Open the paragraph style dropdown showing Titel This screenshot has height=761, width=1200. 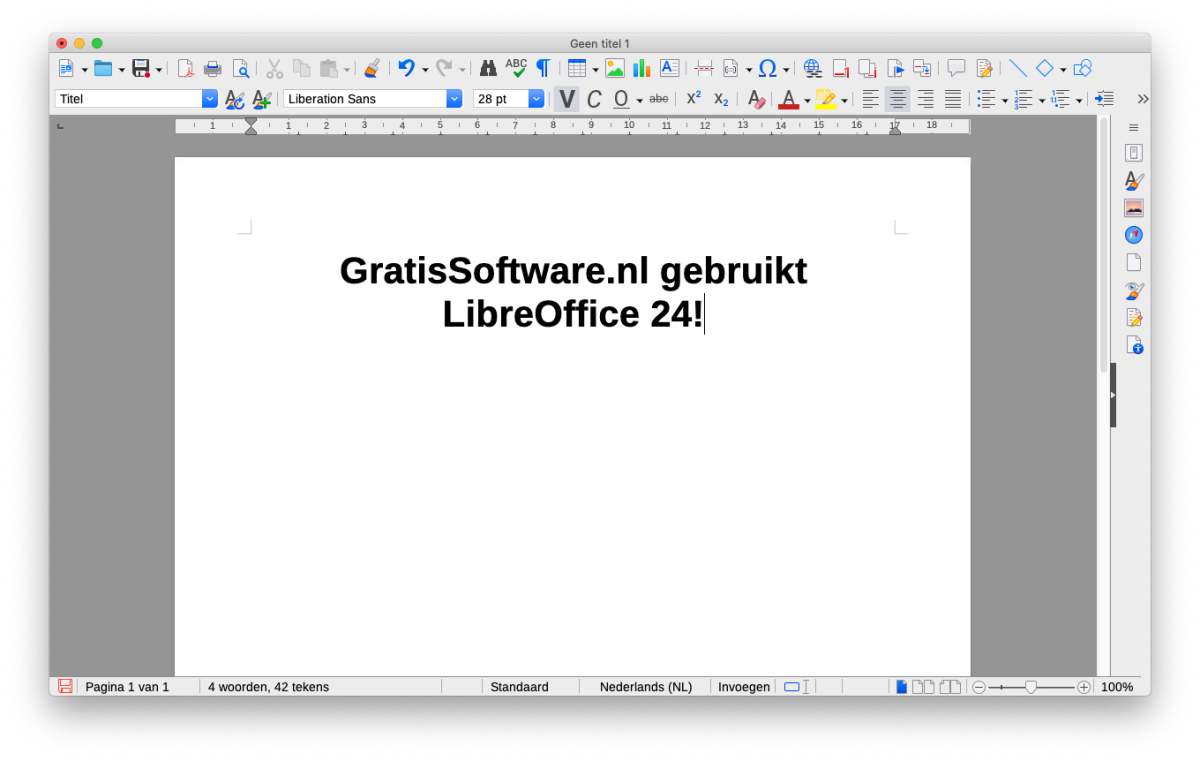210,99
